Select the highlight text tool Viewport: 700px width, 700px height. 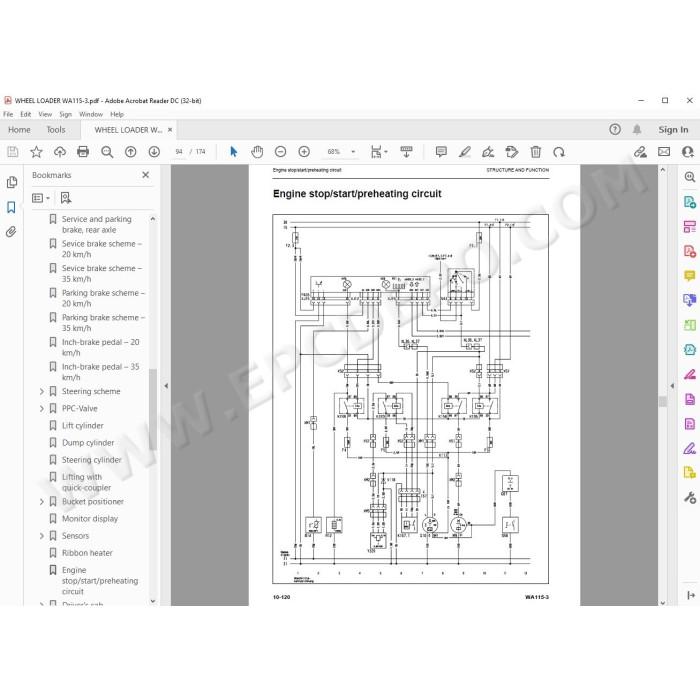point(465,152)
